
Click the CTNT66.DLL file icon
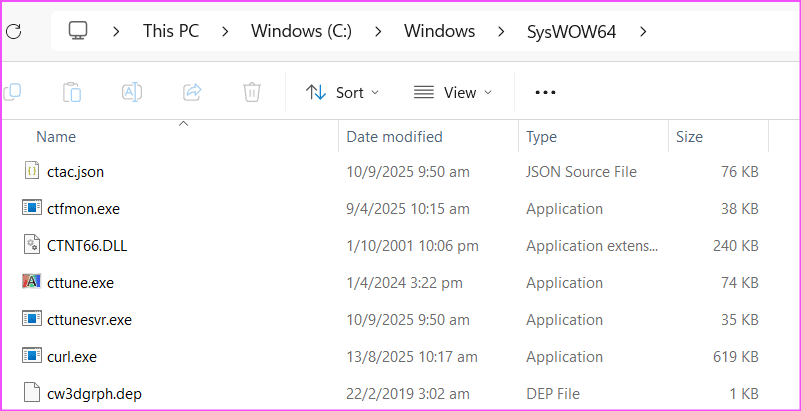32,245
